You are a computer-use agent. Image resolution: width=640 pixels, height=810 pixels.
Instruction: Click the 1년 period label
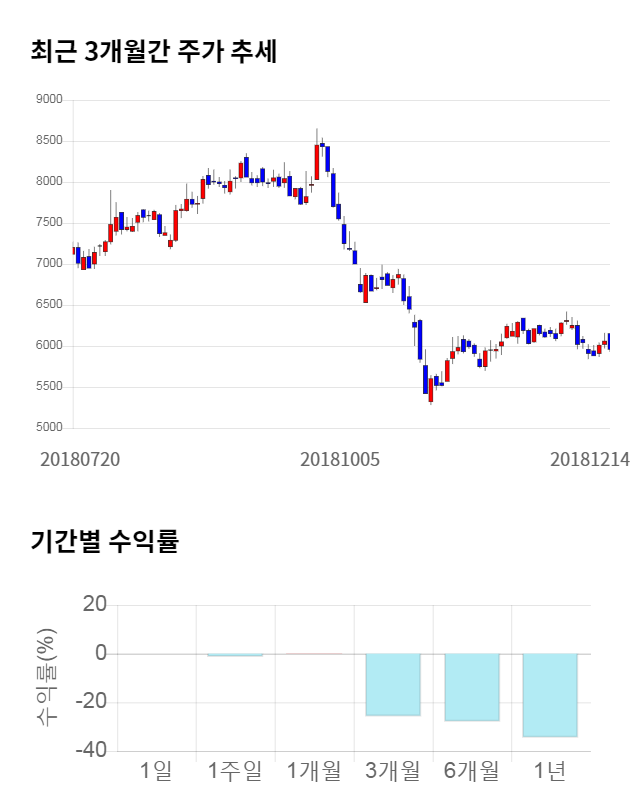point(550,771)
